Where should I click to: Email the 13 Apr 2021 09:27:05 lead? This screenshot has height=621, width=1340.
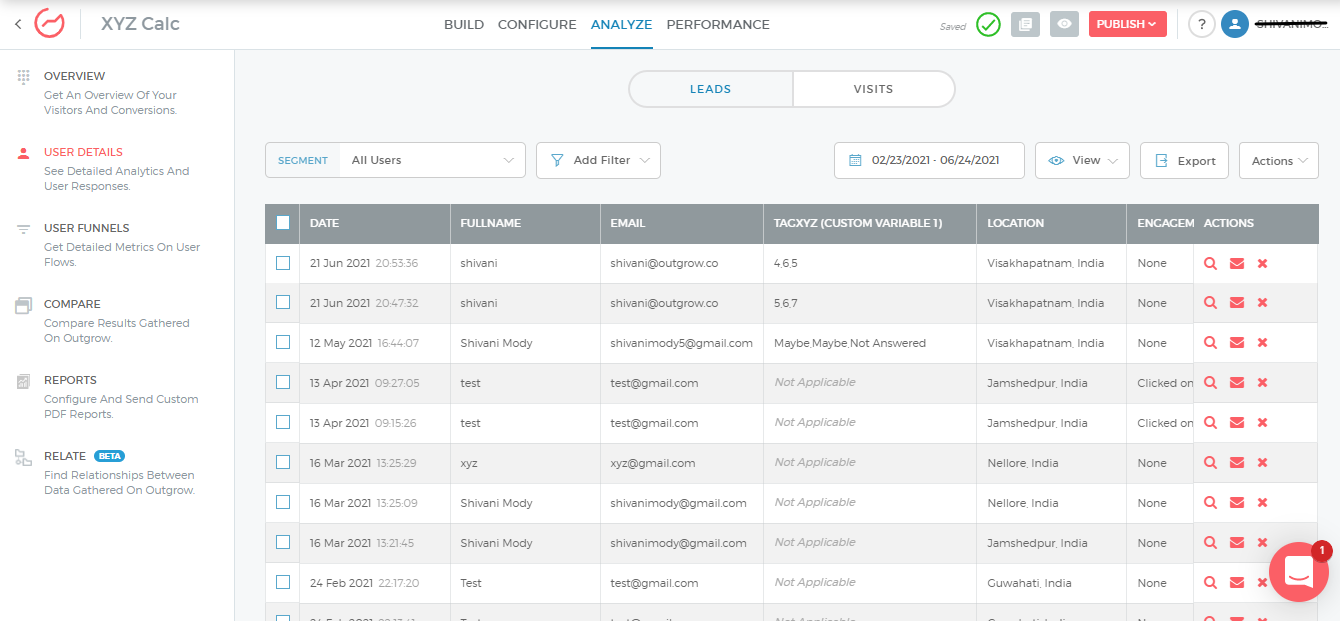(x=1237, y=383)
